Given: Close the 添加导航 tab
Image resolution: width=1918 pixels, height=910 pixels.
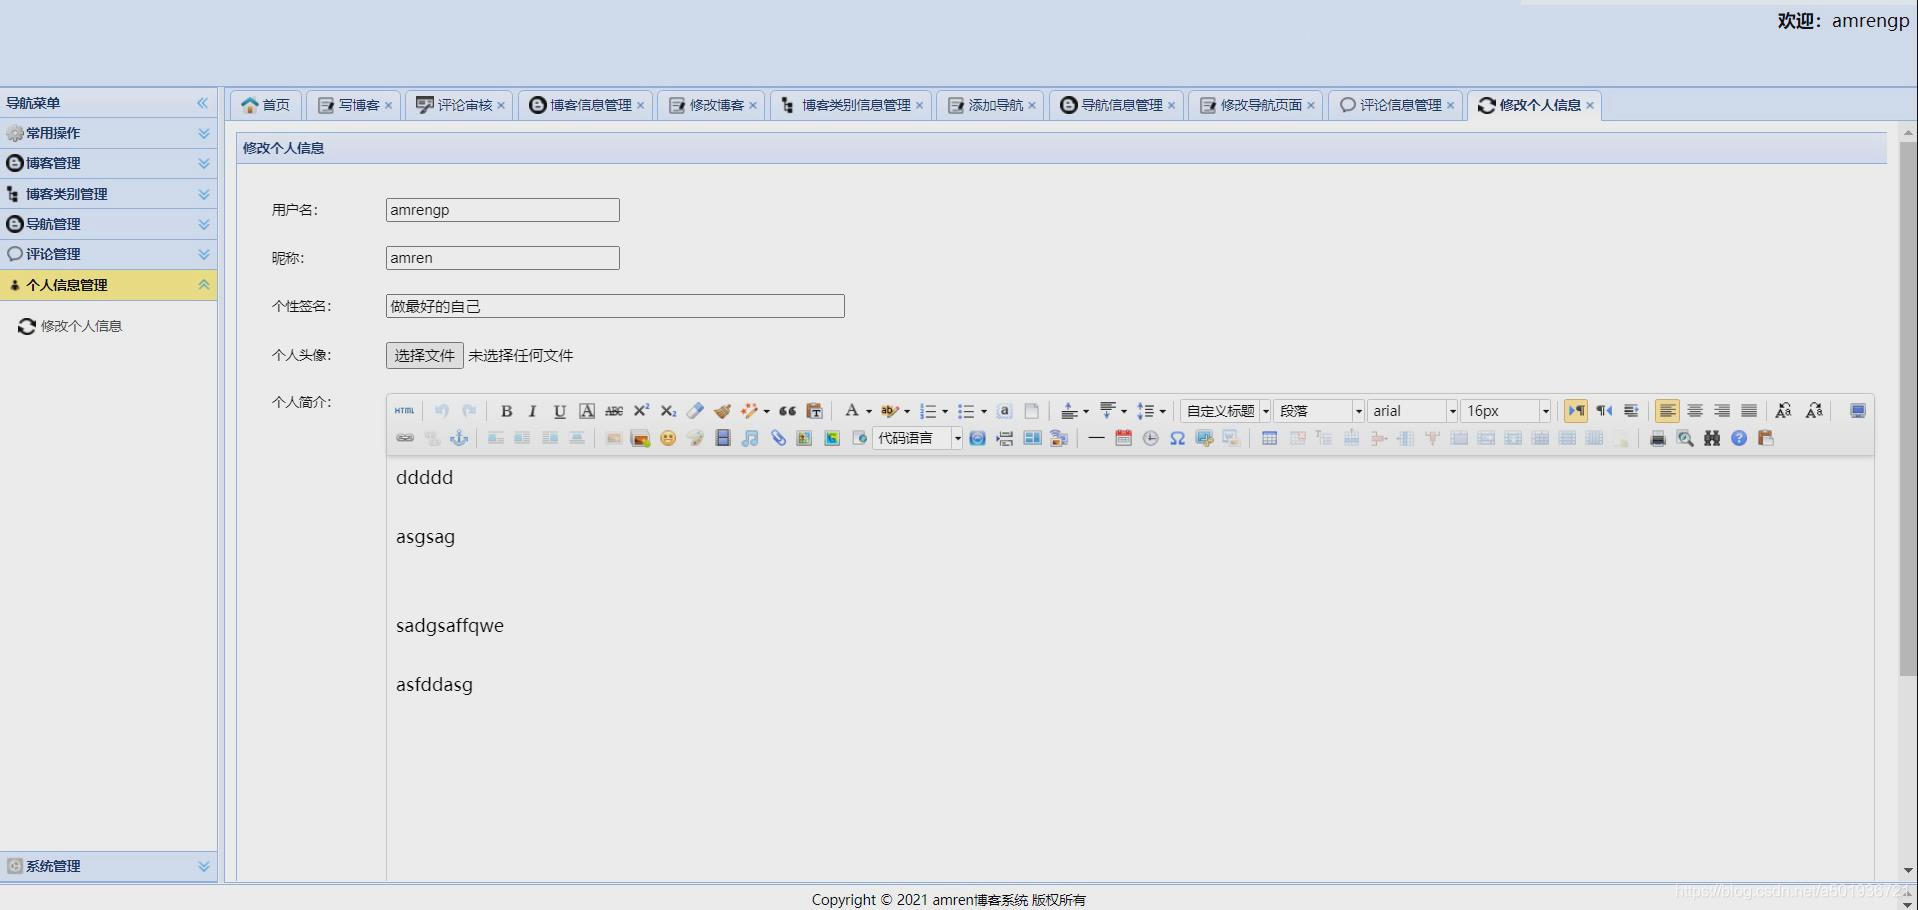Looking at the screenshot, I should tap(1032, 105).
